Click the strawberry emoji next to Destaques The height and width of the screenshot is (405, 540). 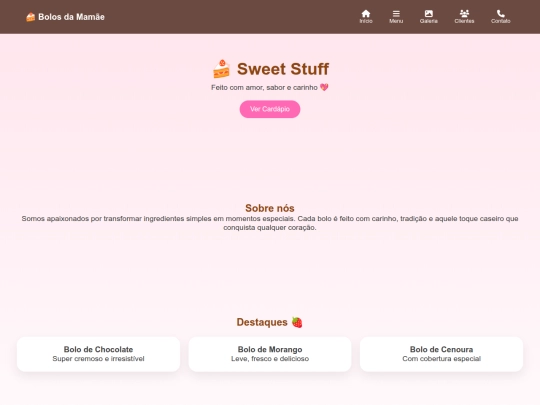pyautogui.click(x=297, y=322)
